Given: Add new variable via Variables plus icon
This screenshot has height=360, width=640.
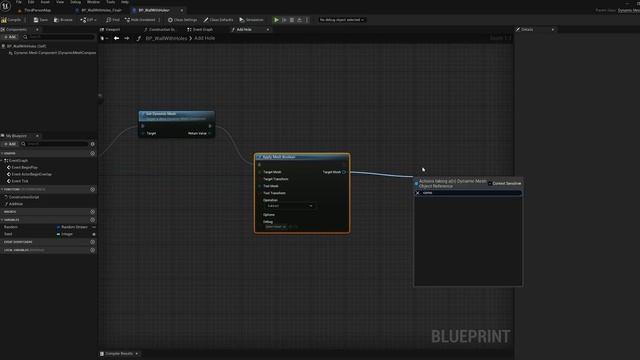Looking at the screenshot, I should coord(93,220).
